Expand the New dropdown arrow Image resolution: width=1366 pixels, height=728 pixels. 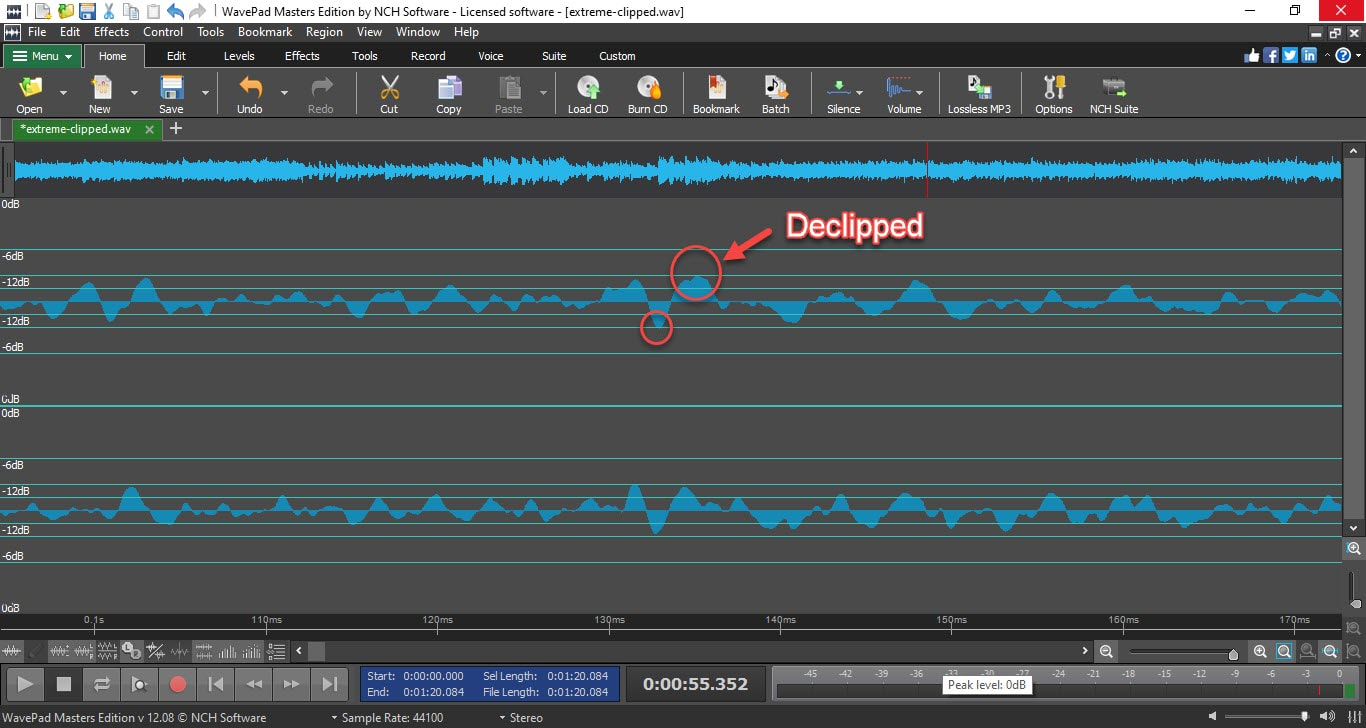[x=134, y=92]
